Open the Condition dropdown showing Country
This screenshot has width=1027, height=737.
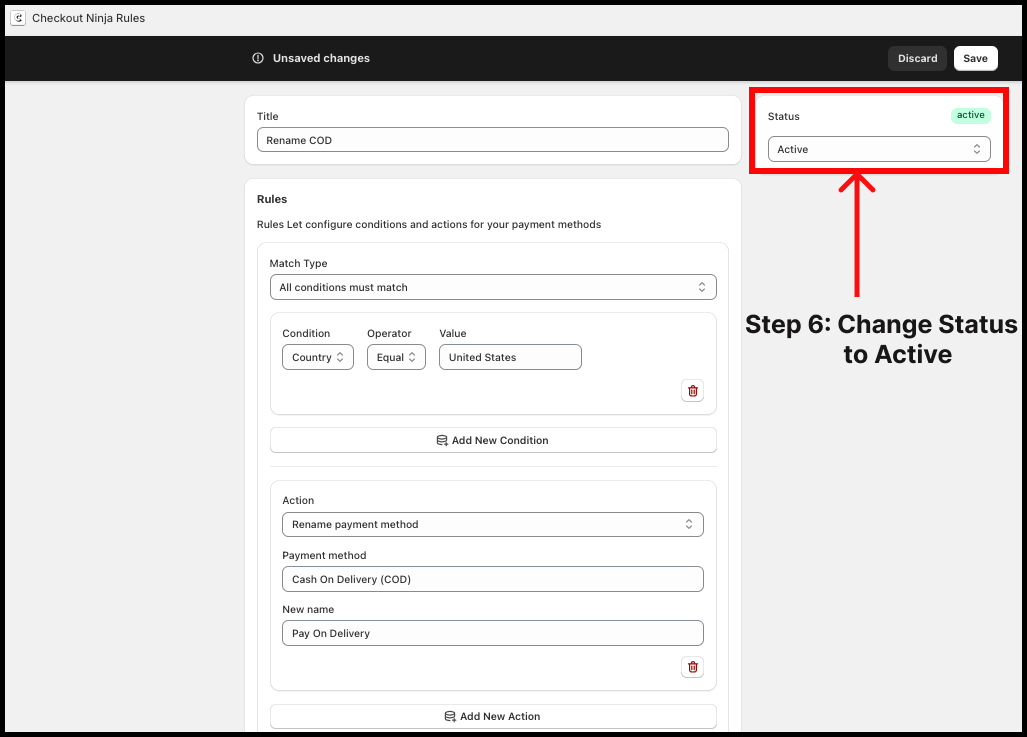[317, 357]
